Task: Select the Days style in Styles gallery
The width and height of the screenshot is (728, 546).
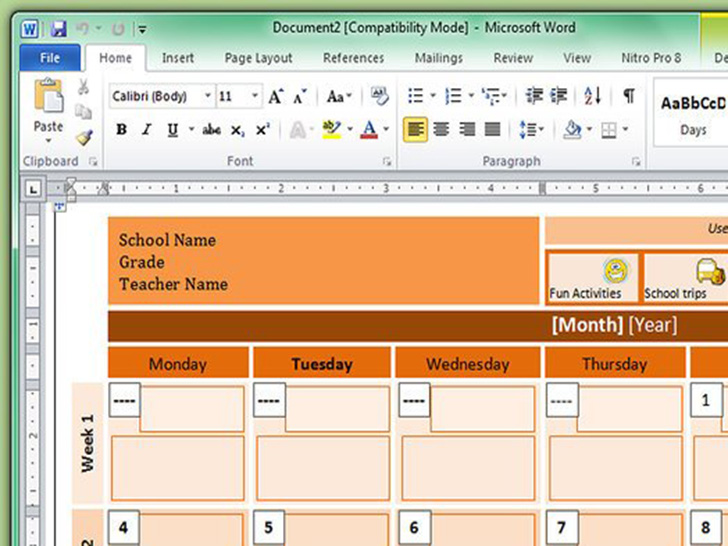Action: [x=692, y=113]
